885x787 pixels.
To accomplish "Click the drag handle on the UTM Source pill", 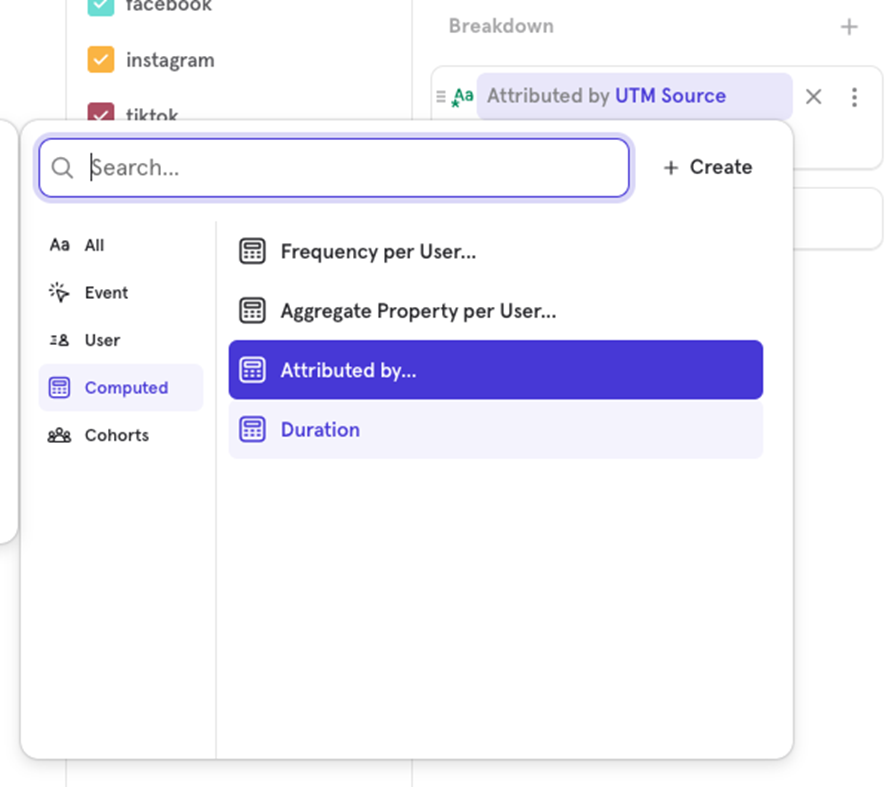I will click(x=440, y=96).
